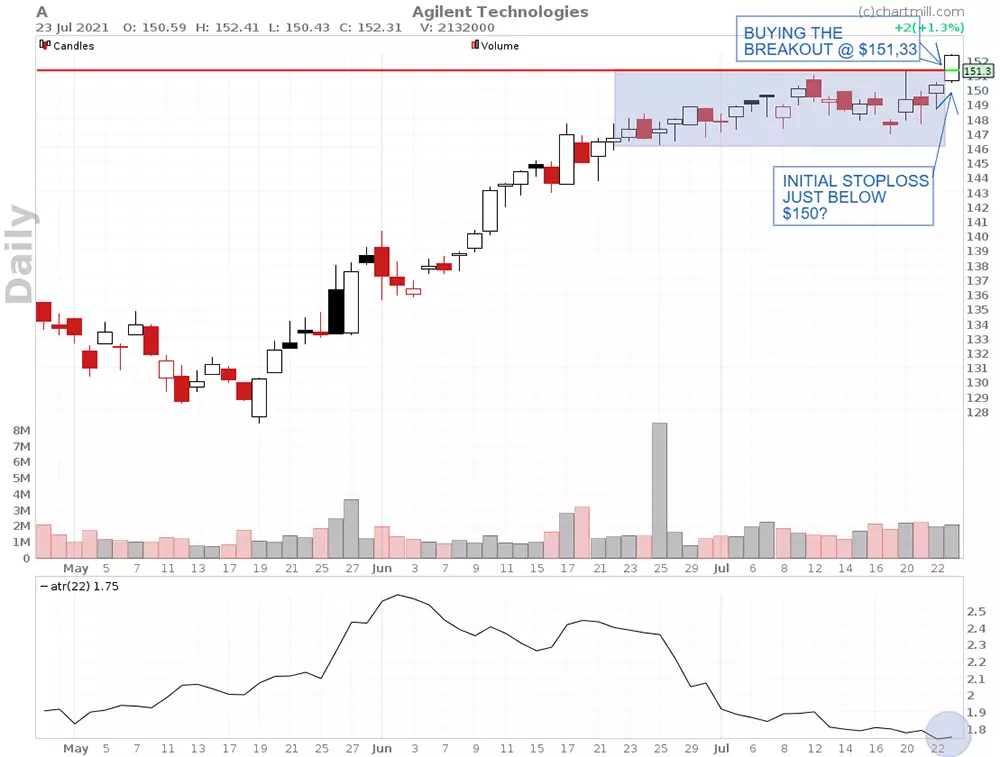Select the low value L: 150.43
The height and width of the screenshot is (757, 1000).
click(299, 27)
